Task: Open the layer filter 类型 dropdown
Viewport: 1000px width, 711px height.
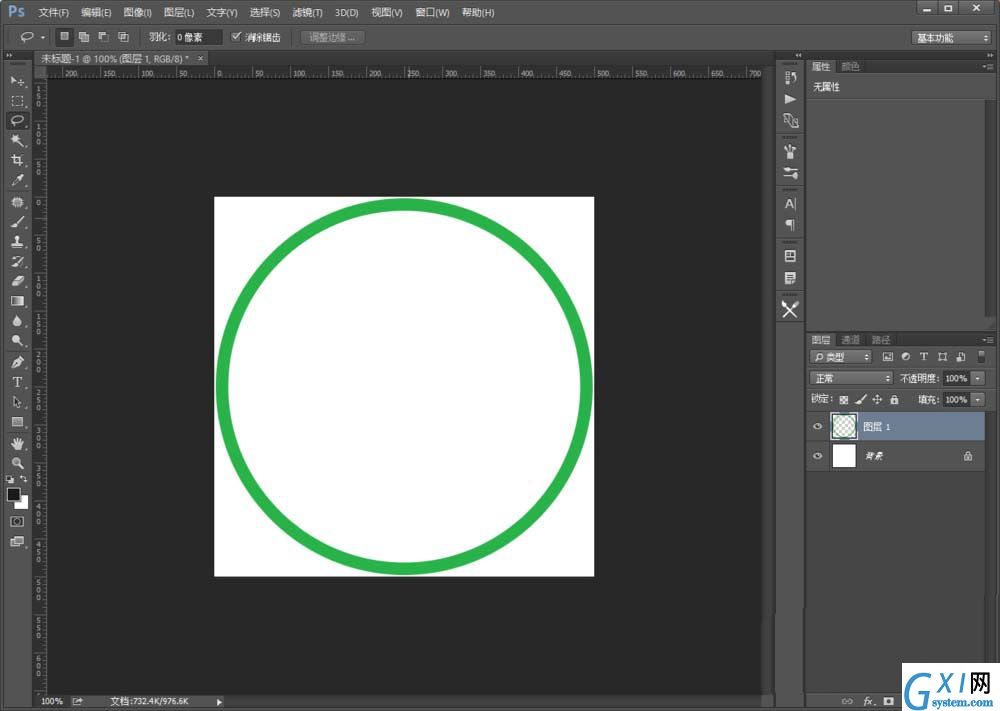Action: tap(841, 357)
